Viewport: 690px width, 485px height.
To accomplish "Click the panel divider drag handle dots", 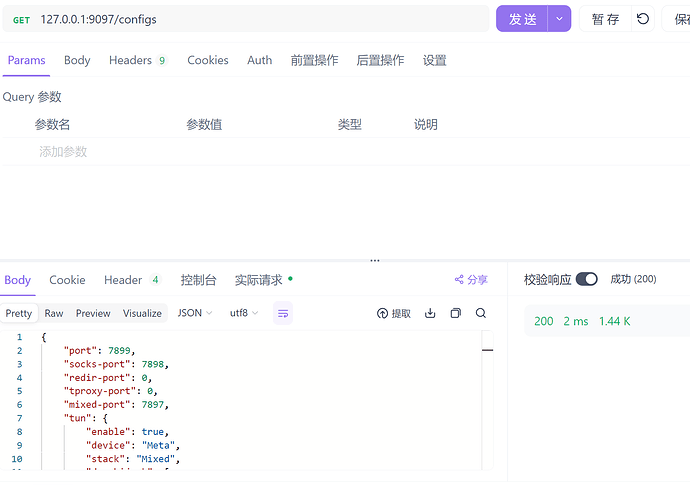I will [x=374, y=261].
